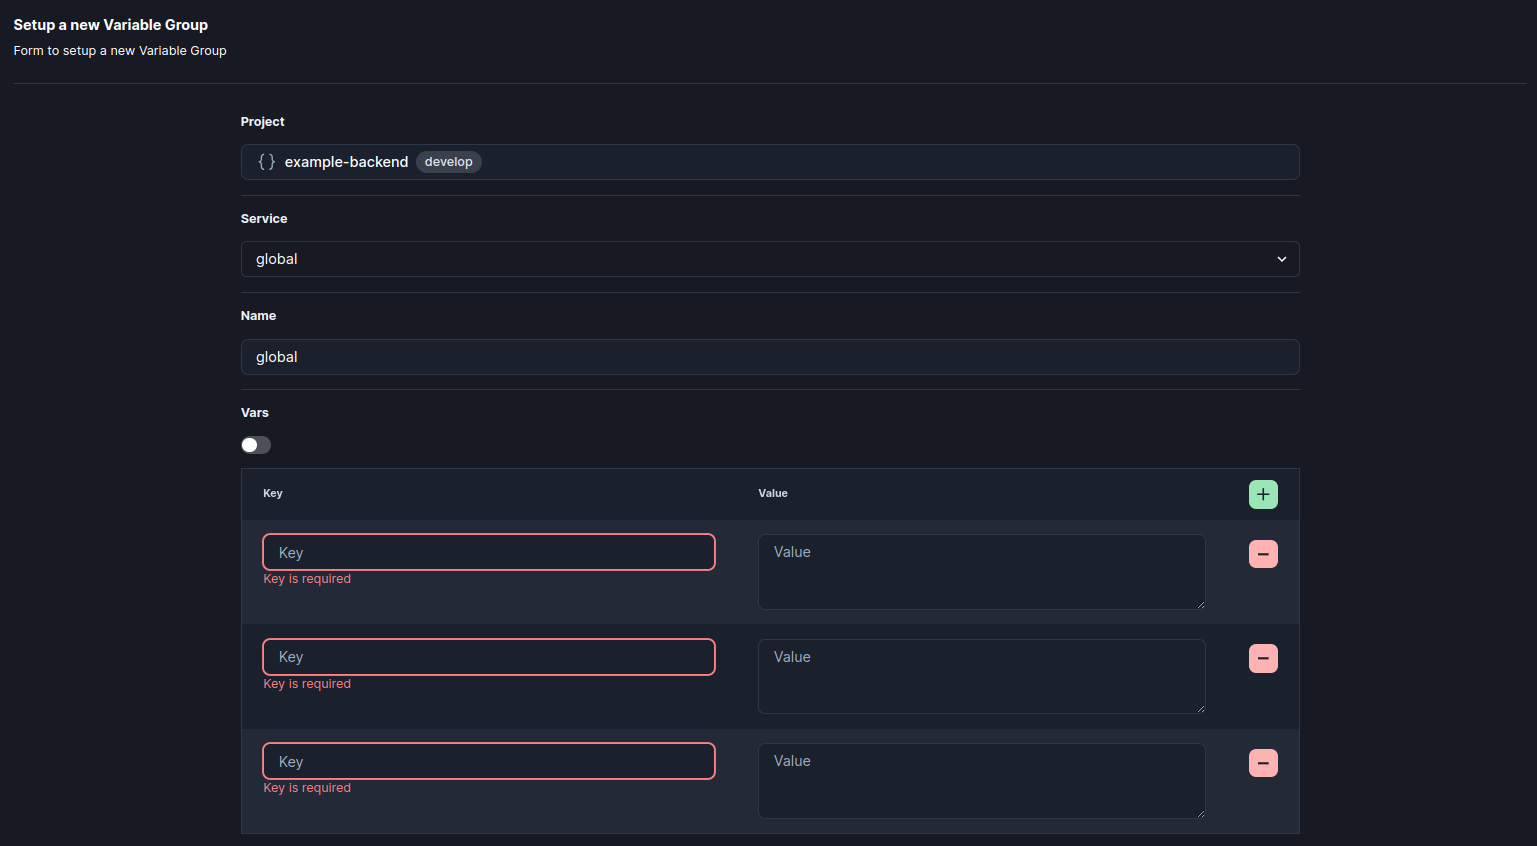Click the curly braces project icon
The image size is (1537, 846).
(266, 162)
